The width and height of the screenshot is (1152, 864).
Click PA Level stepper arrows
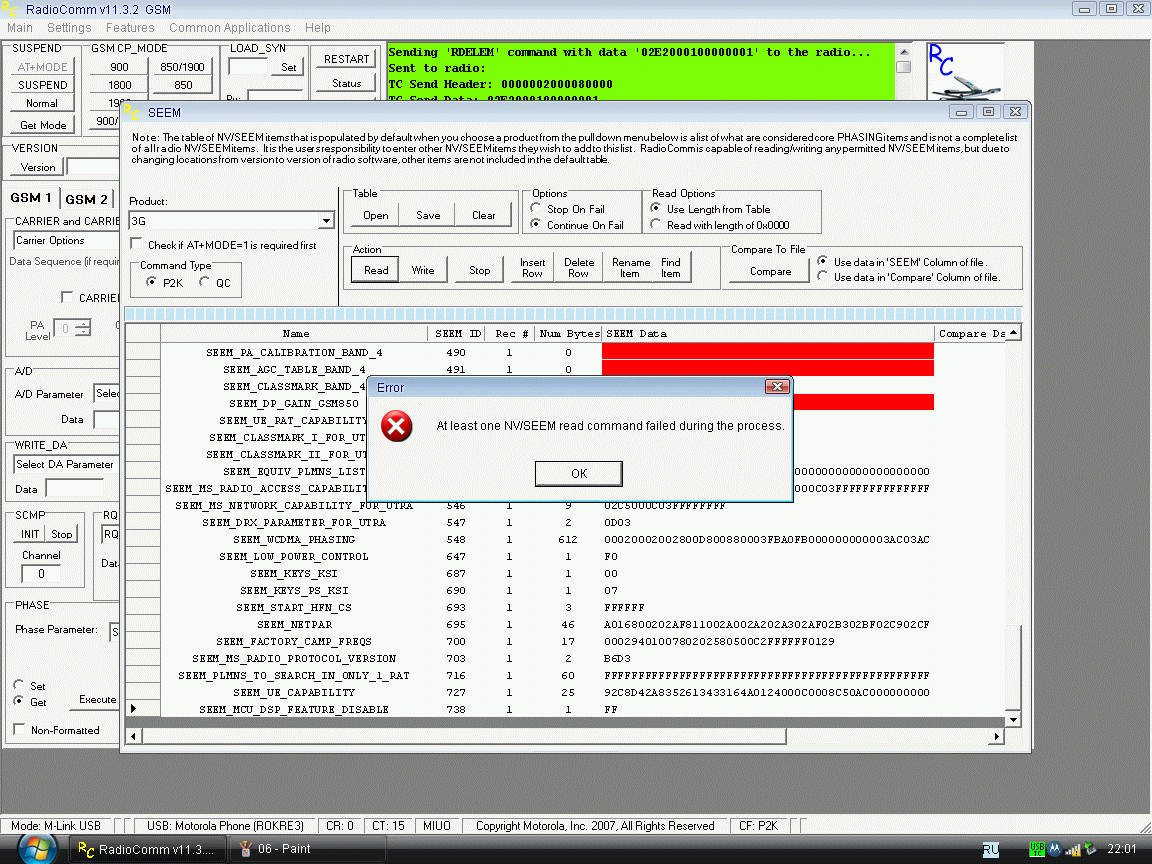point(84,328)
